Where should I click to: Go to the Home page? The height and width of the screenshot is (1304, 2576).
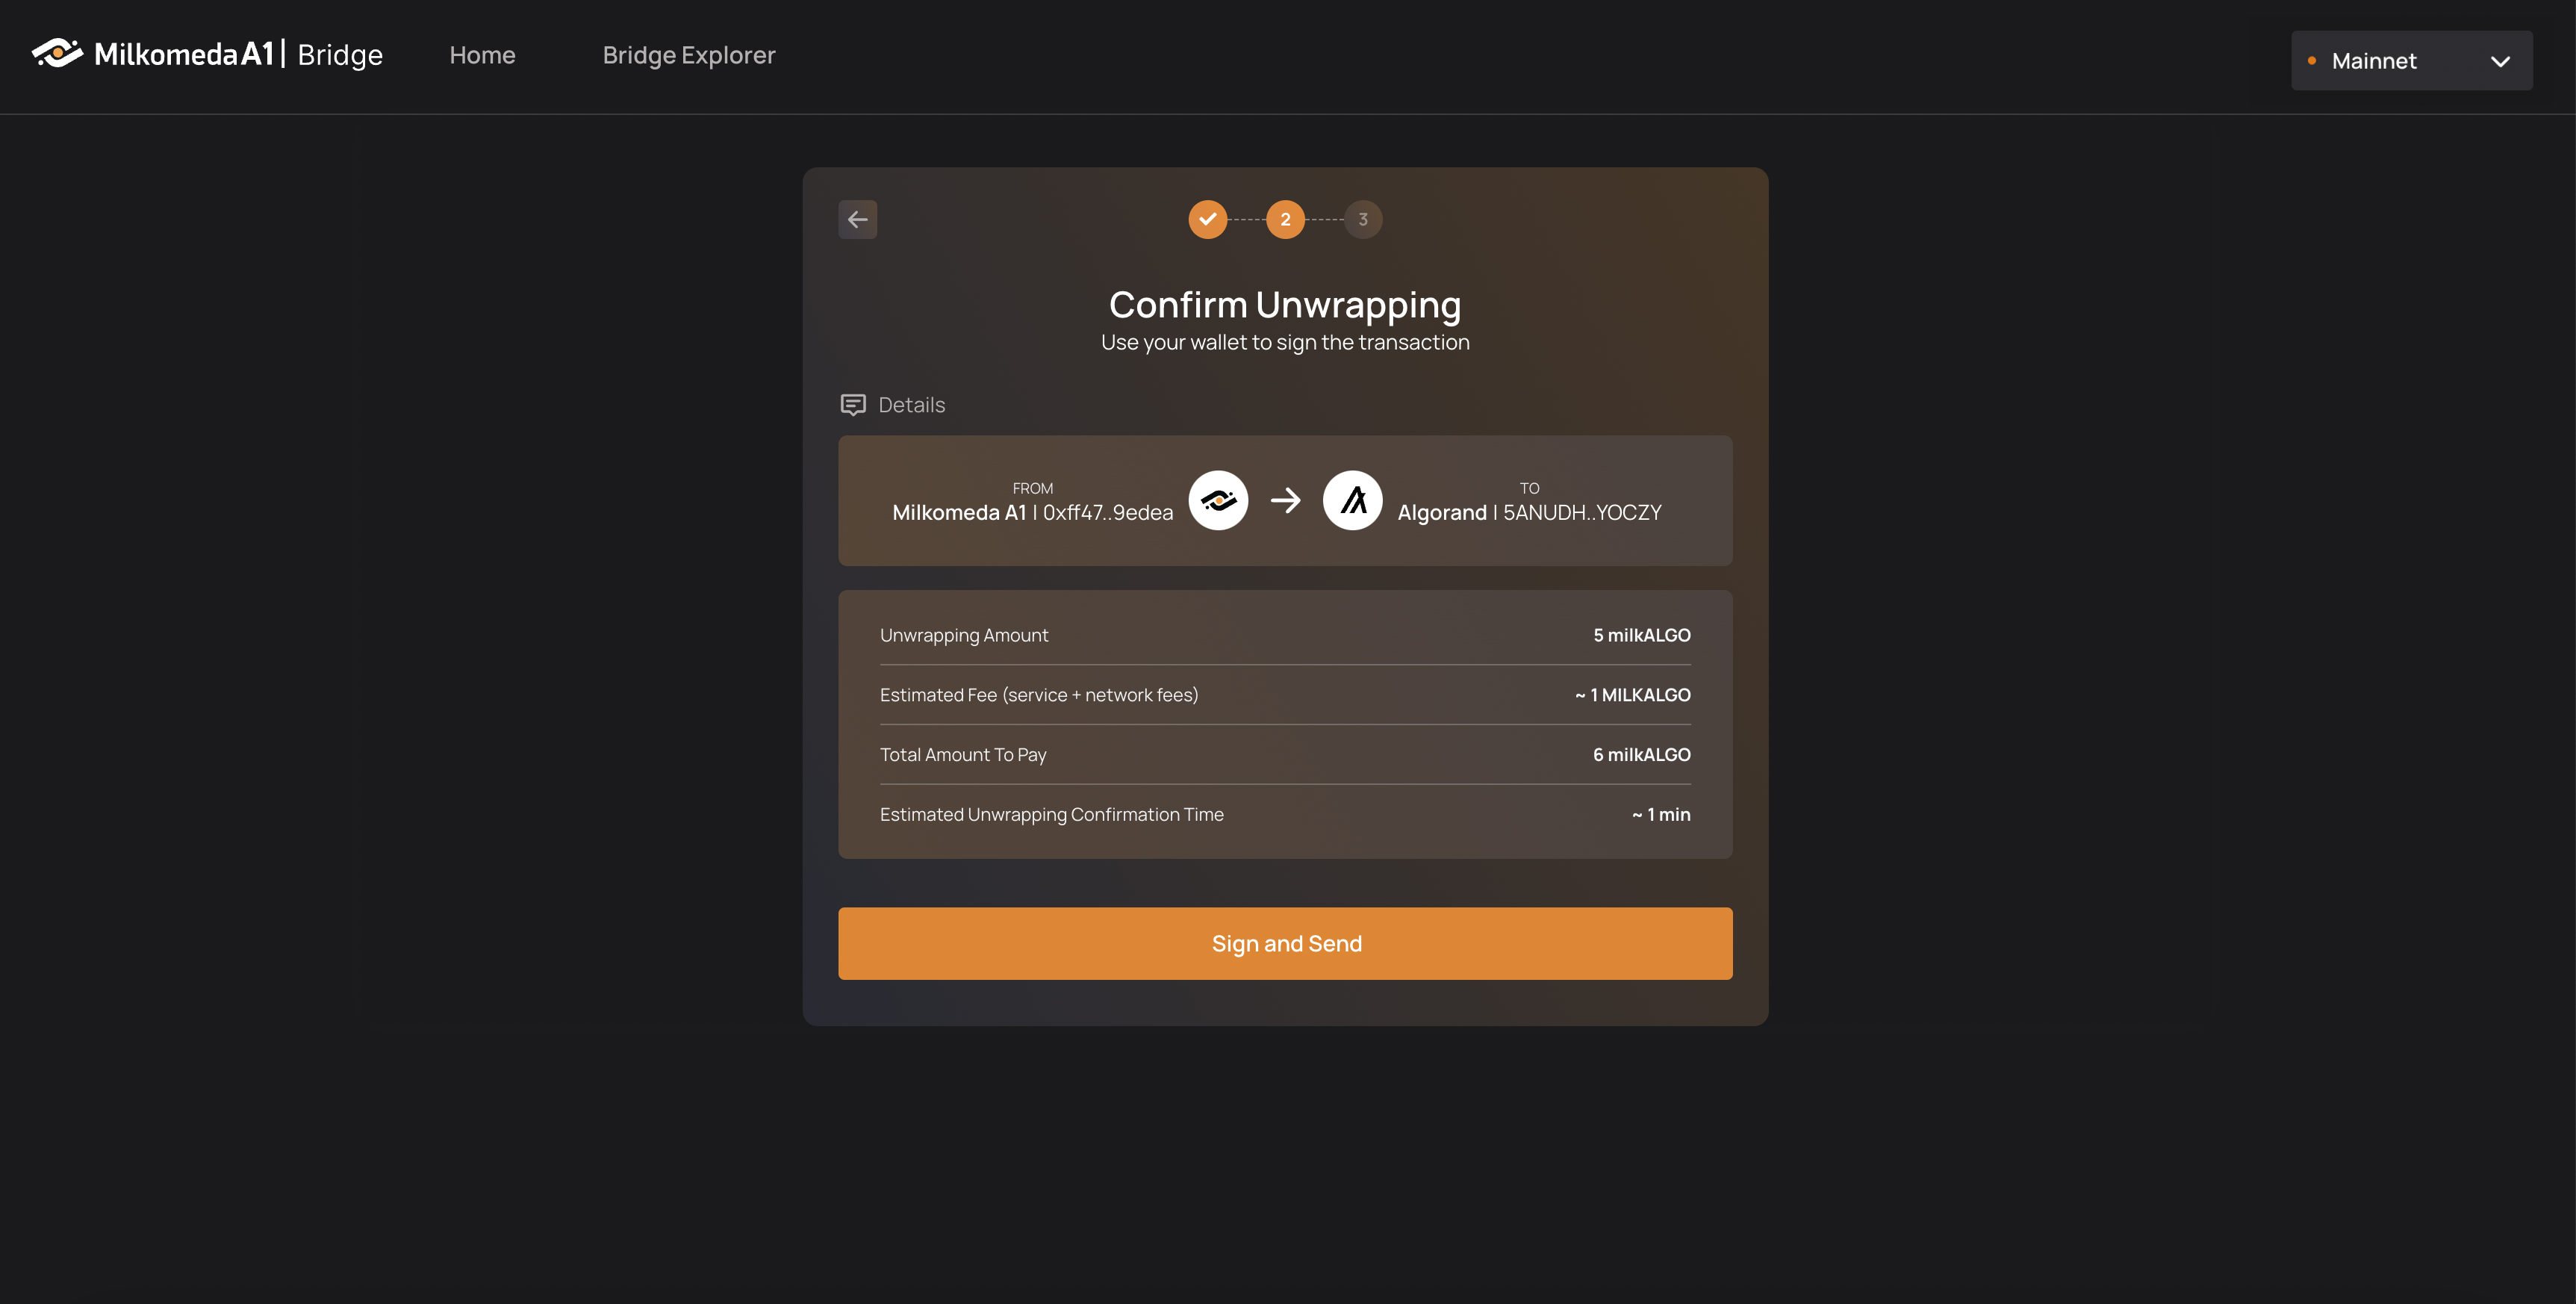pos(482,55)
